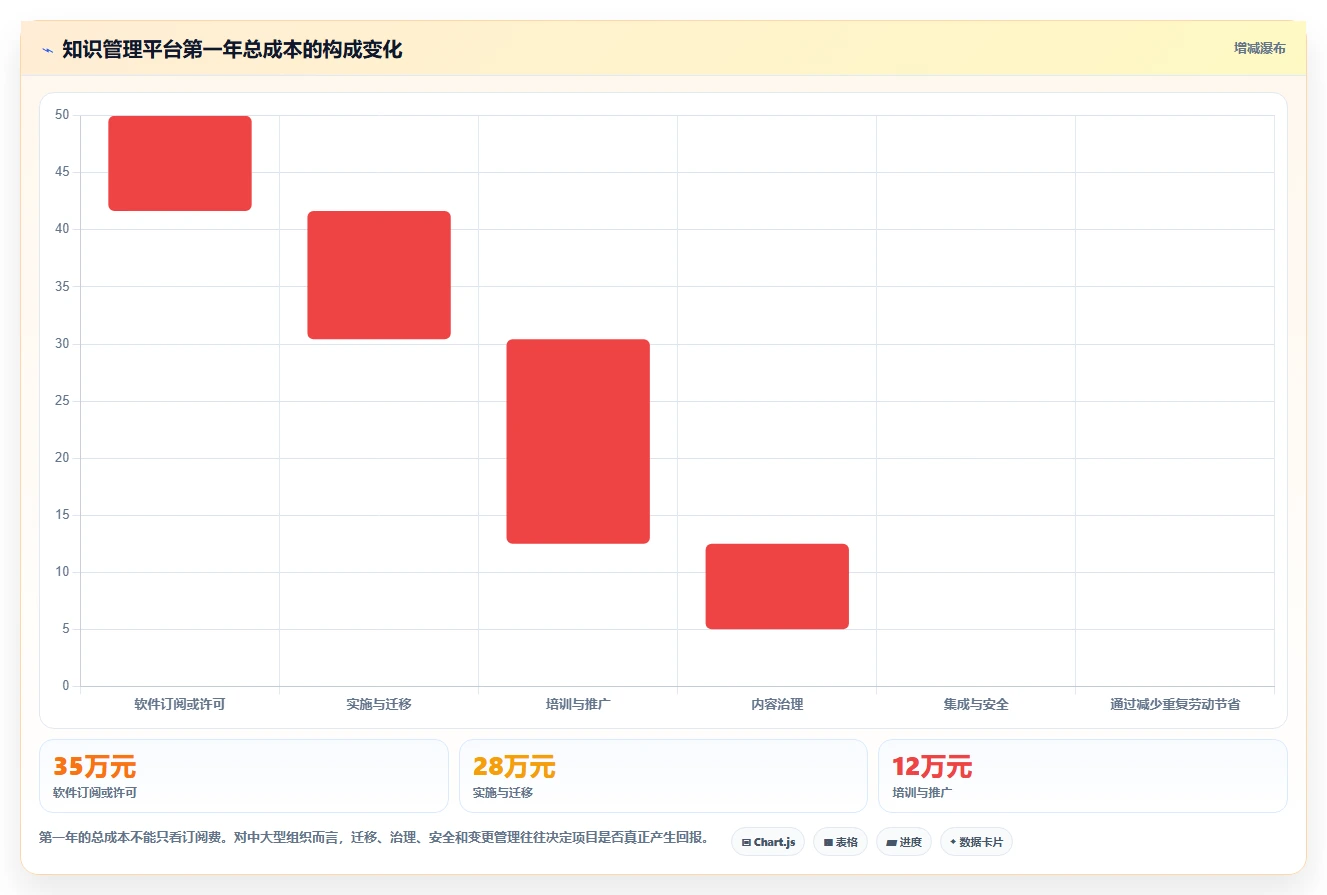Image resolution: width=1327 pixels, height=895 pixels.
Task: Click the 12万元 data card
Action: click(1082, 776)
